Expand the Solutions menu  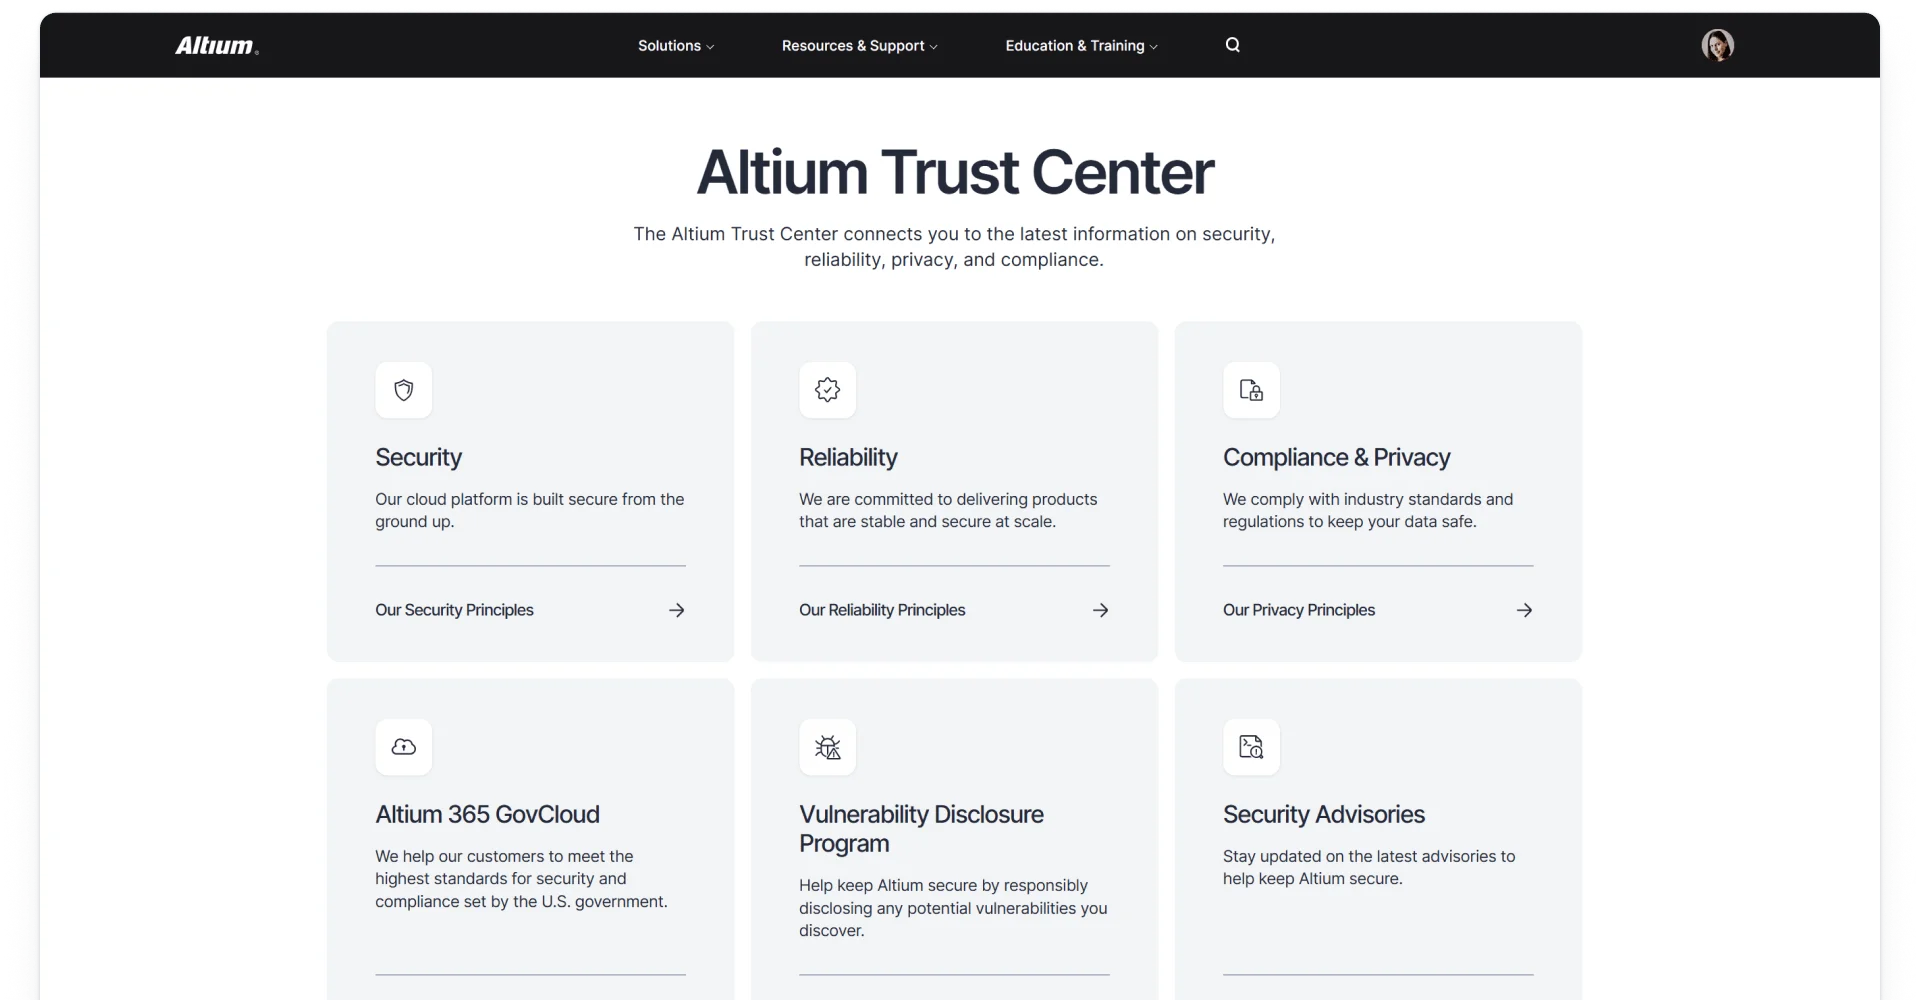tap(676, 46)
